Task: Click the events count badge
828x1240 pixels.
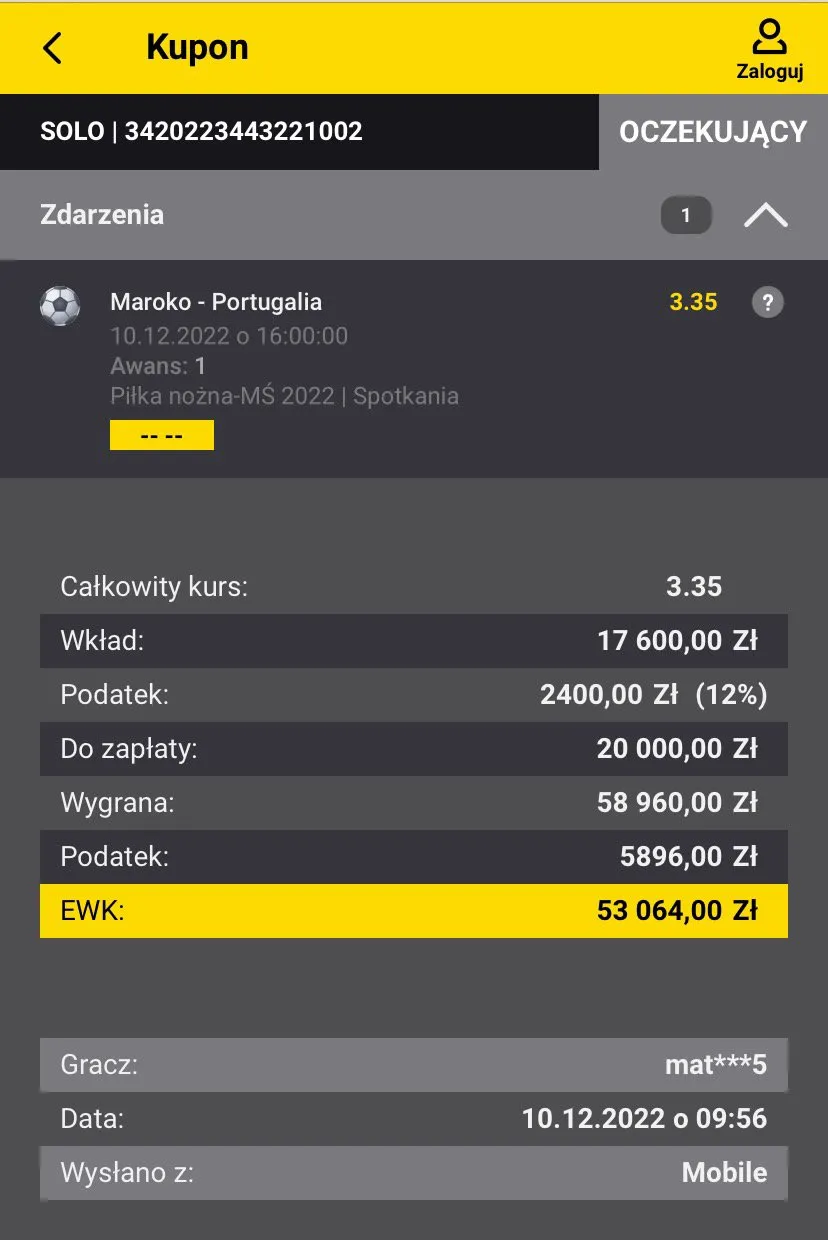Action: coord(685,215)
